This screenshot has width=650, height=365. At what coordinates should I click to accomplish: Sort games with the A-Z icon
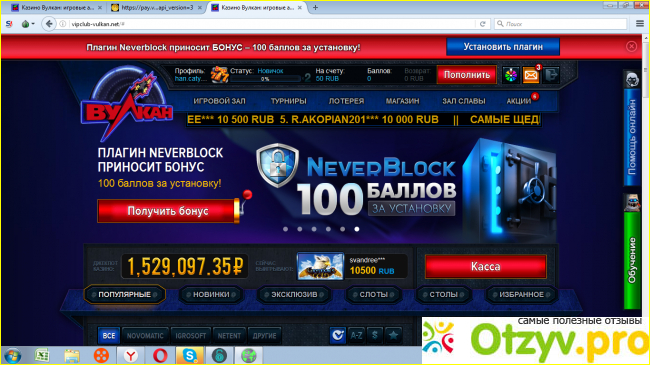click(356, 335)
